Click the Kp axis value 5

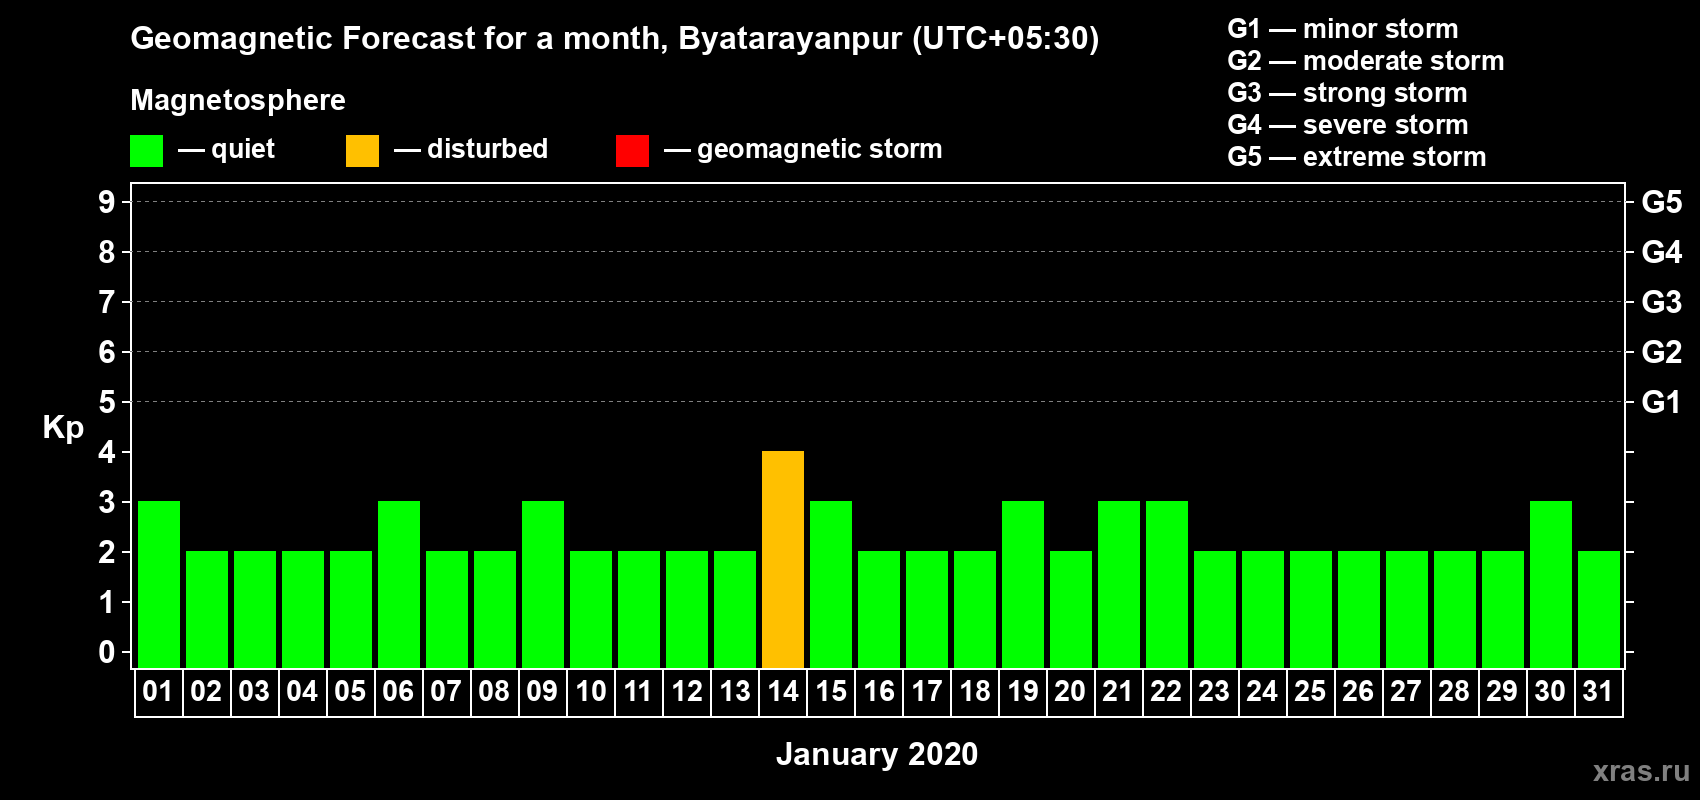pyautogui.click(x=107, y=402)
